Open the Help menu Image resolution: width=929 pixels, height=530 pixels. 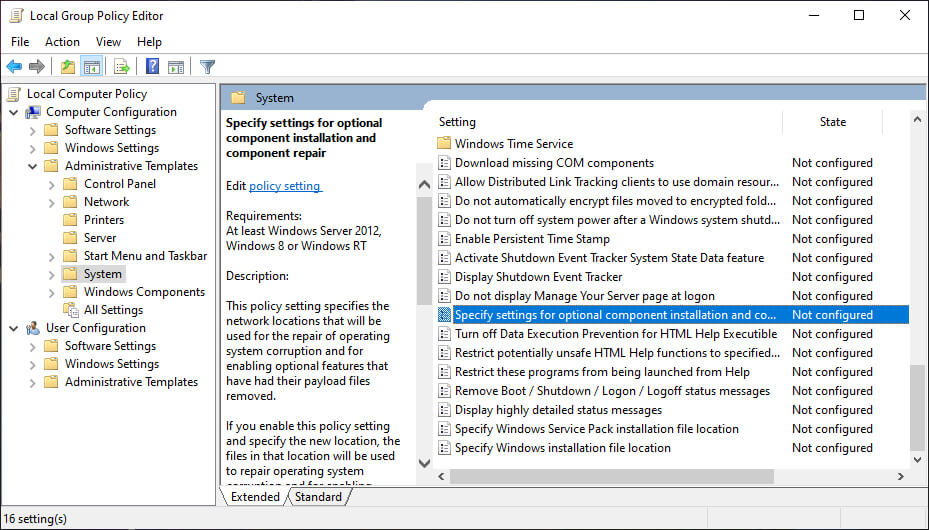pos(149,42)
